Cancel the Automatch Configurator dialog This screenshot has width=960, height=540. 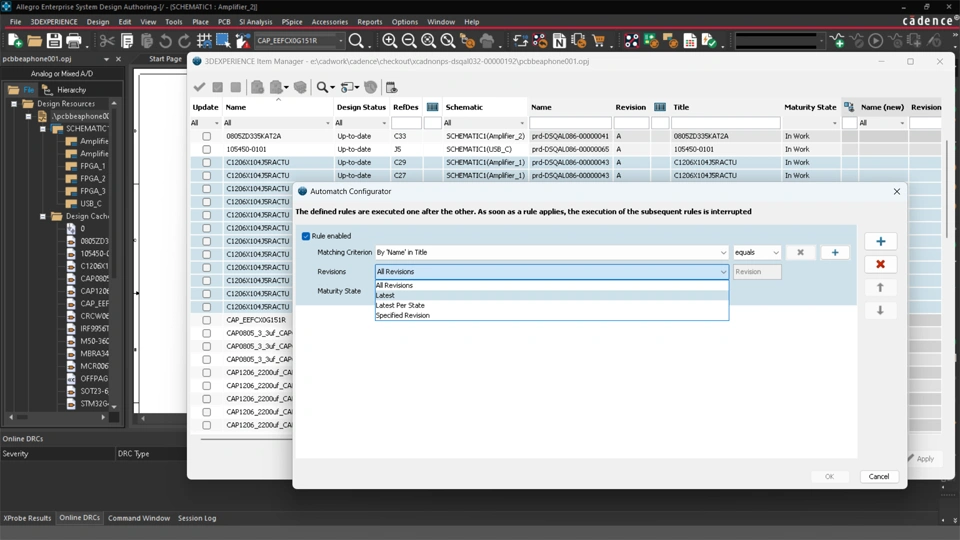click(879, 476)
